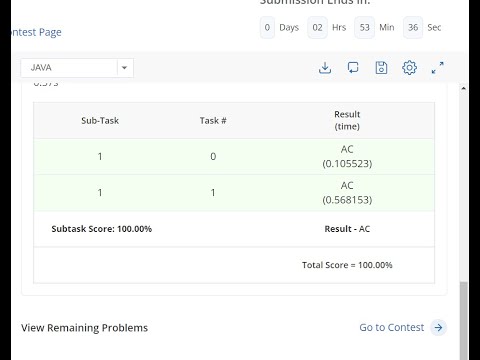Click the download code icon

point(325,68)
